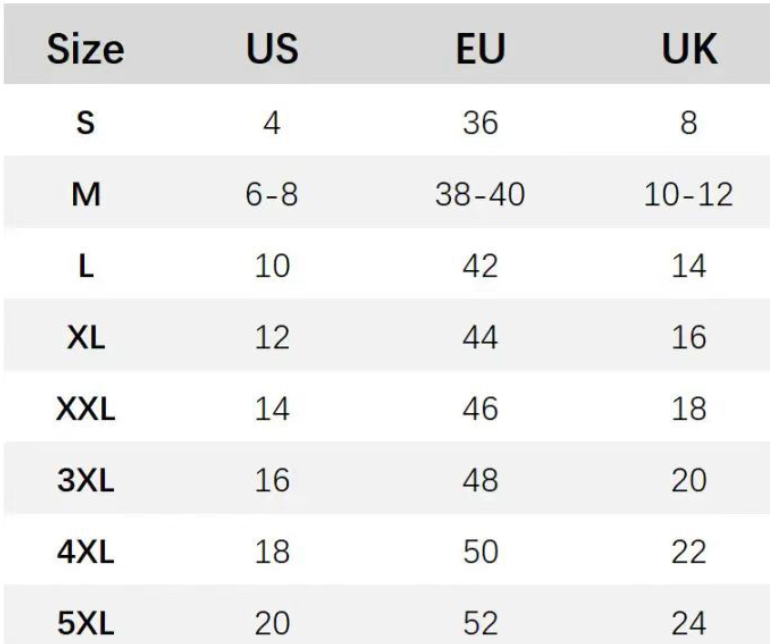
Task: Click EU value 38-40 in M row
Action: [480, 194]
